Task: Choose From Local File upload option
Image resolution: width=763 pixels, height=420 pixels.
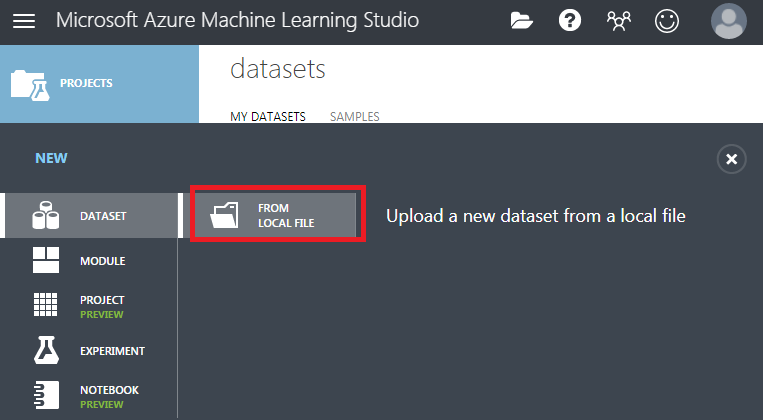Action: pos(276,215)
